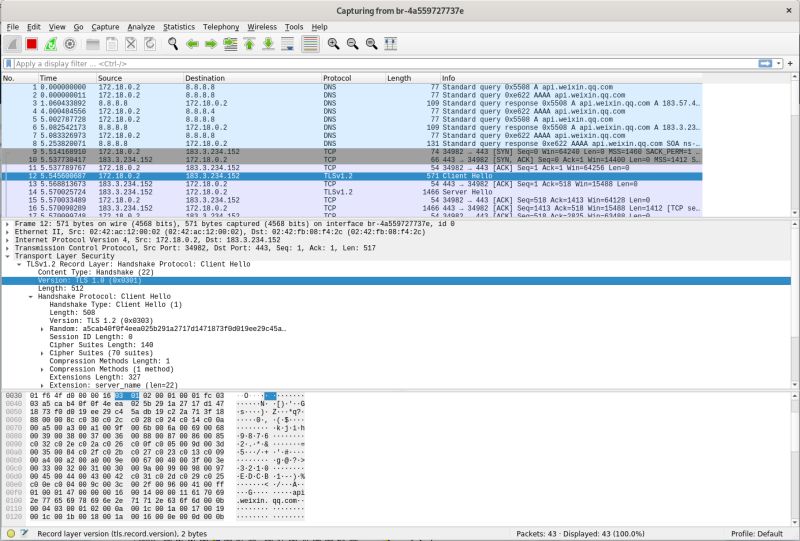Expand the Transmission Control Protocol row

click(8, 248)
